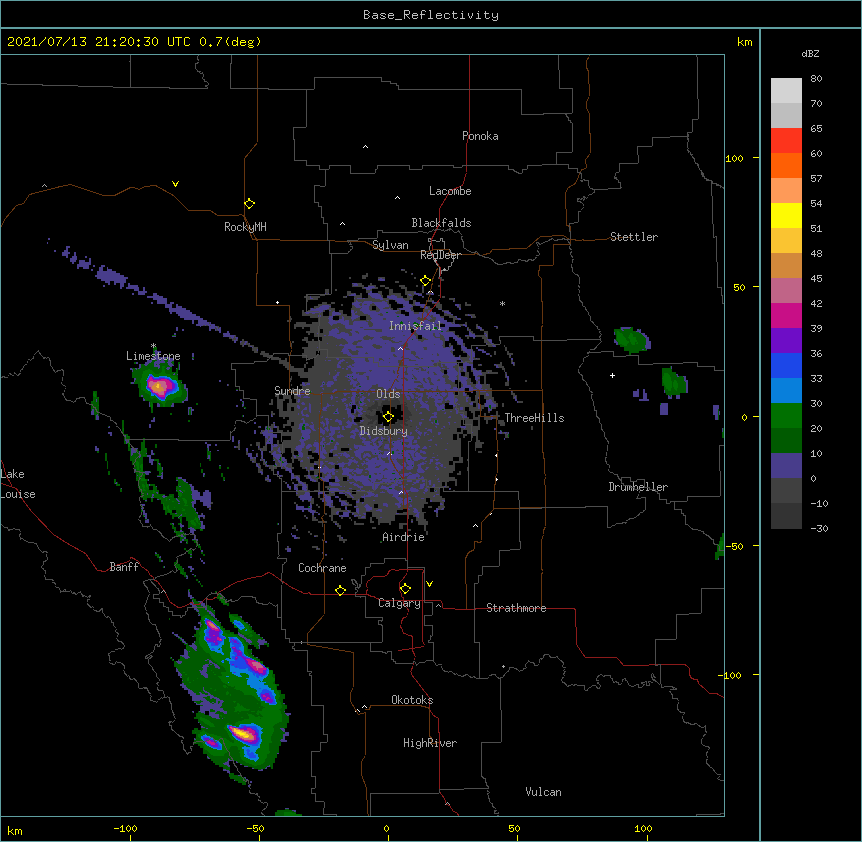
Task: Click the intense storm cell south of Limestone
Action: (x=159, y=387)
